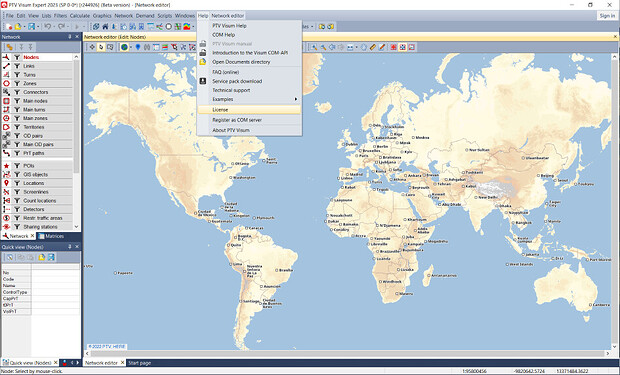Click the Service pack download icon
Image resolution: width=620 pixels, height=375 pixels.
(203, 81)
